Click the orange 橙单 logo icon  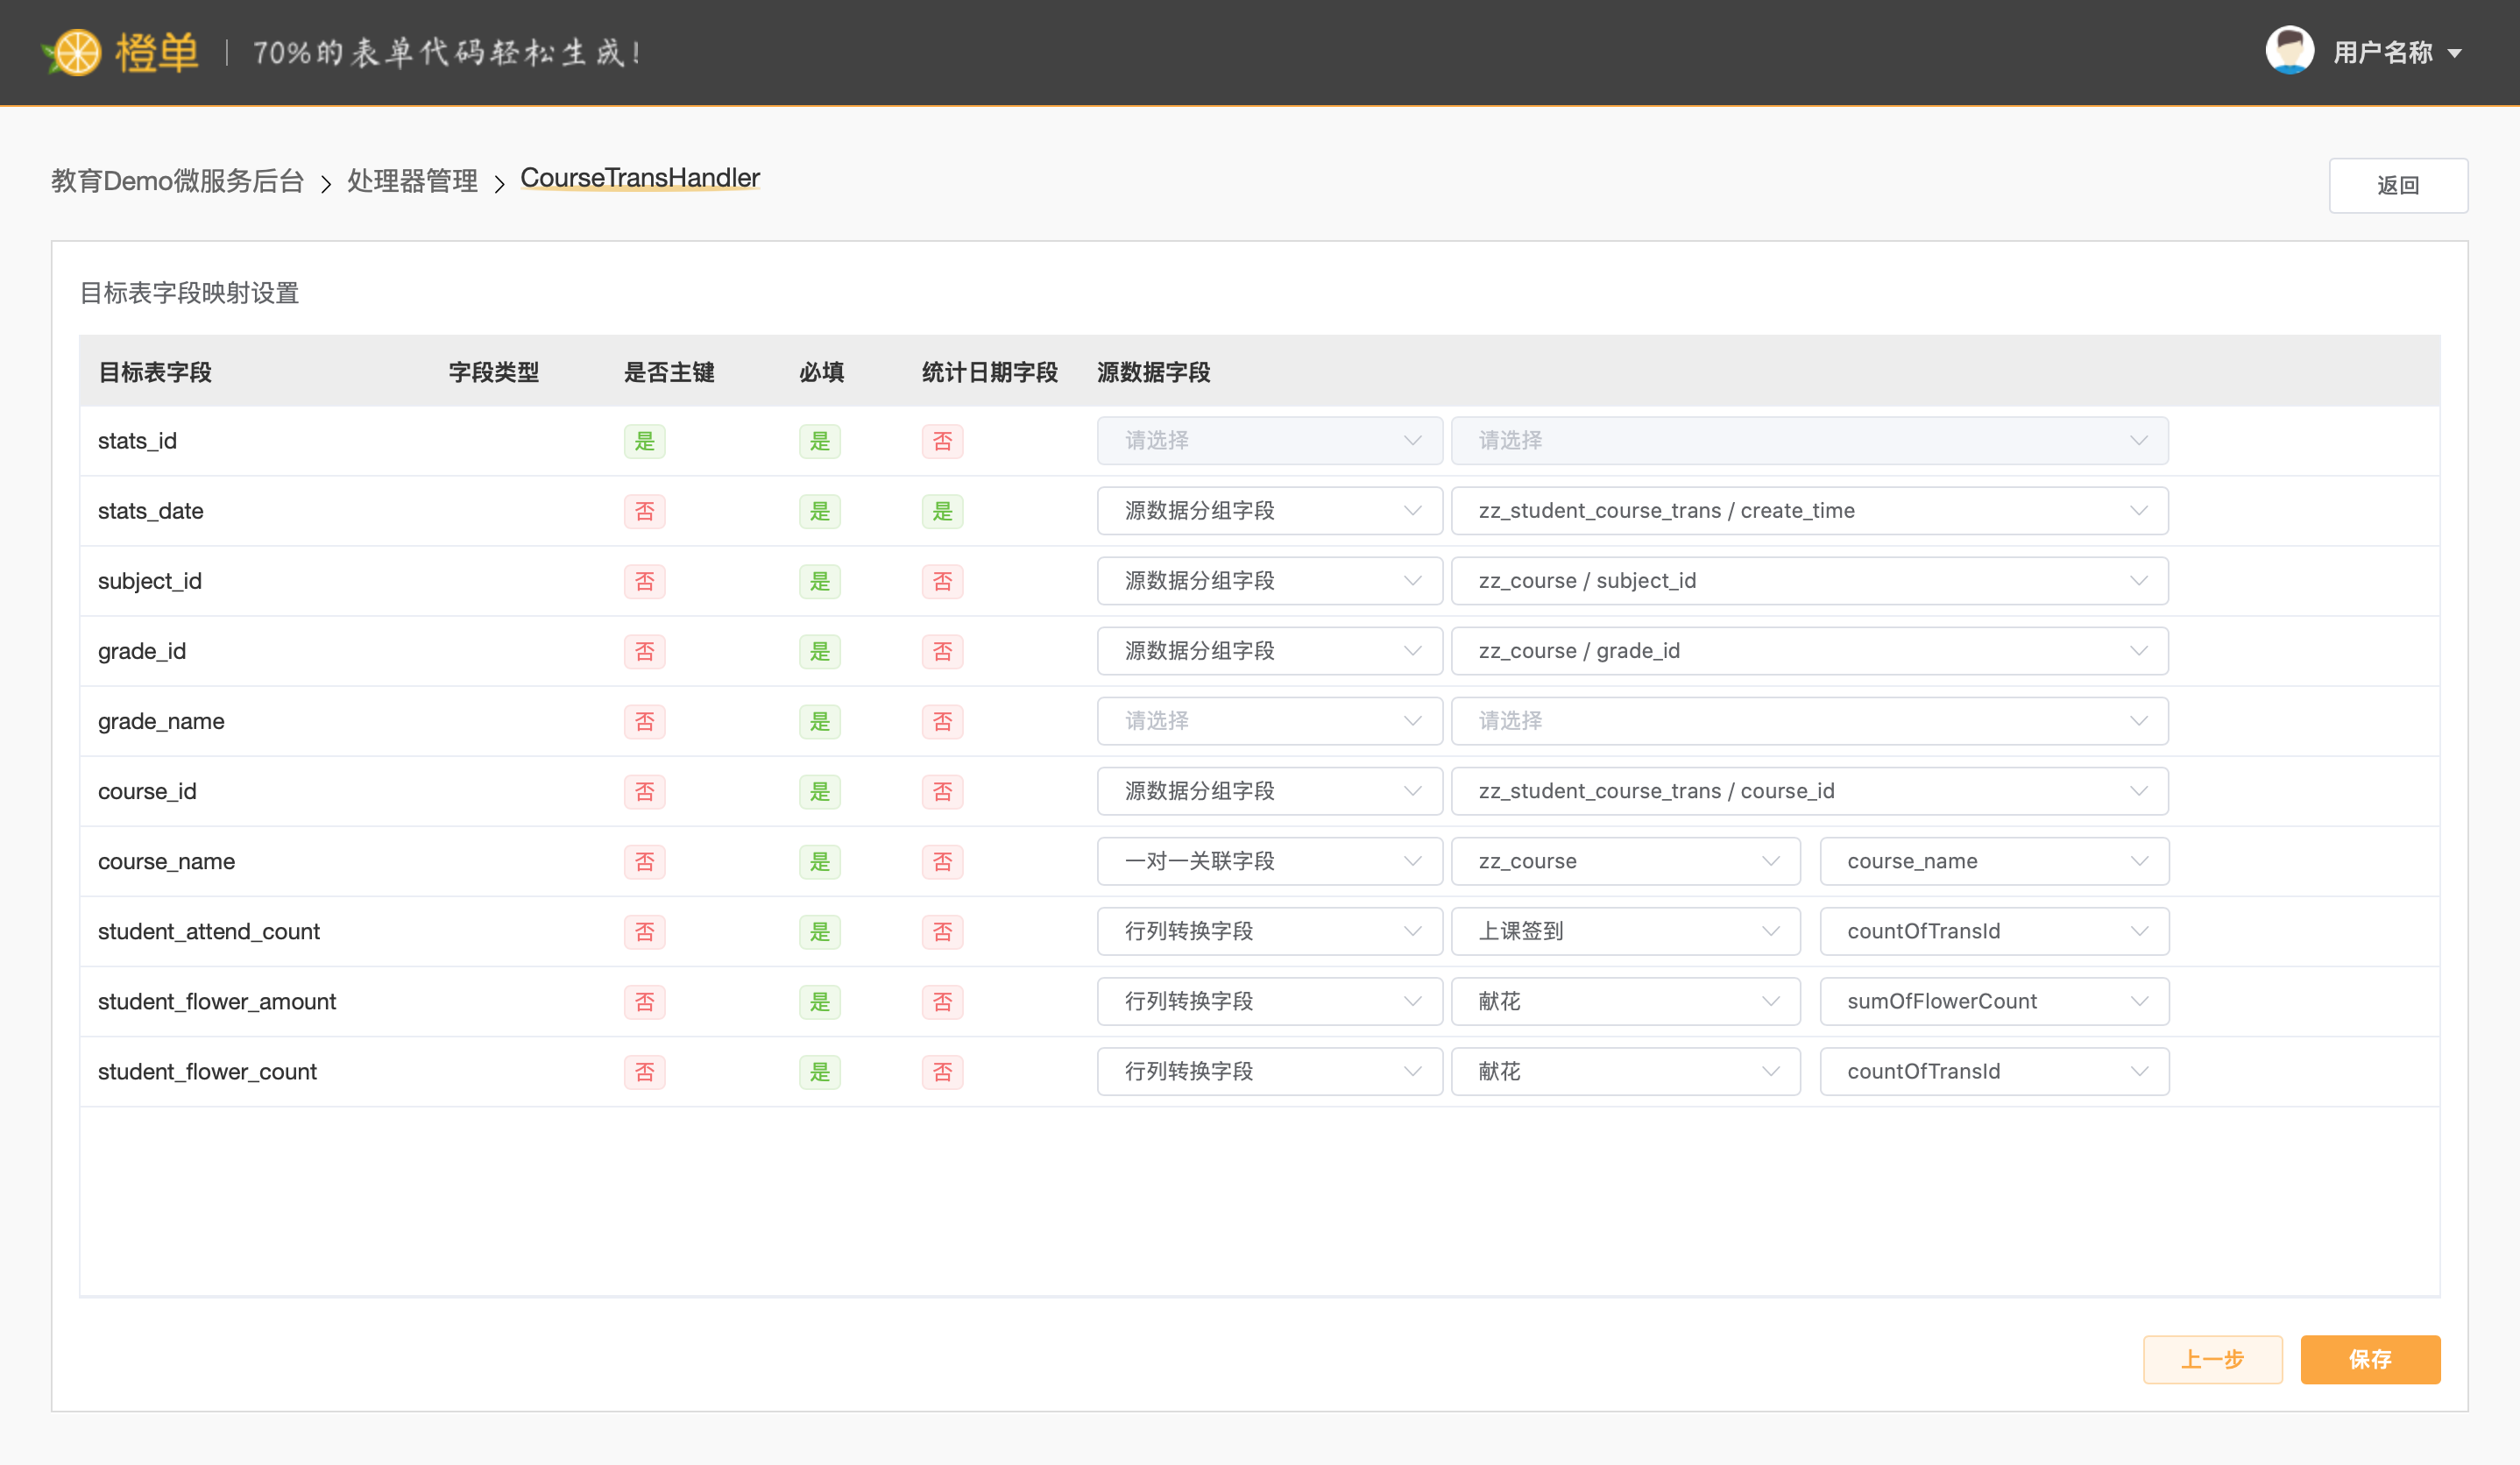[76, 52]
